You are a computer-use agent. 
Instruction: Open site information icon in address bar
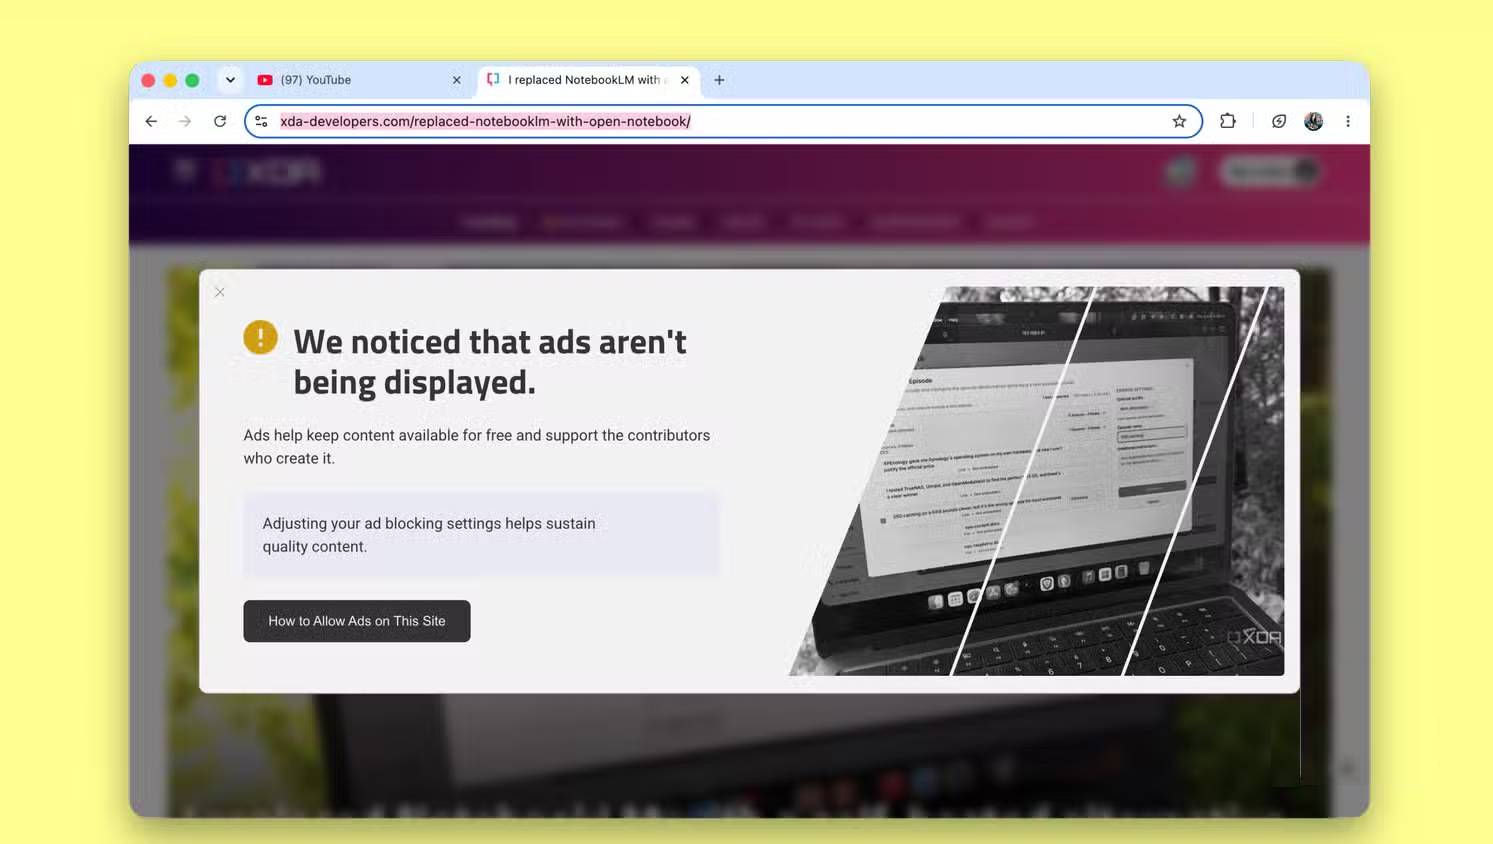(261, 121)
